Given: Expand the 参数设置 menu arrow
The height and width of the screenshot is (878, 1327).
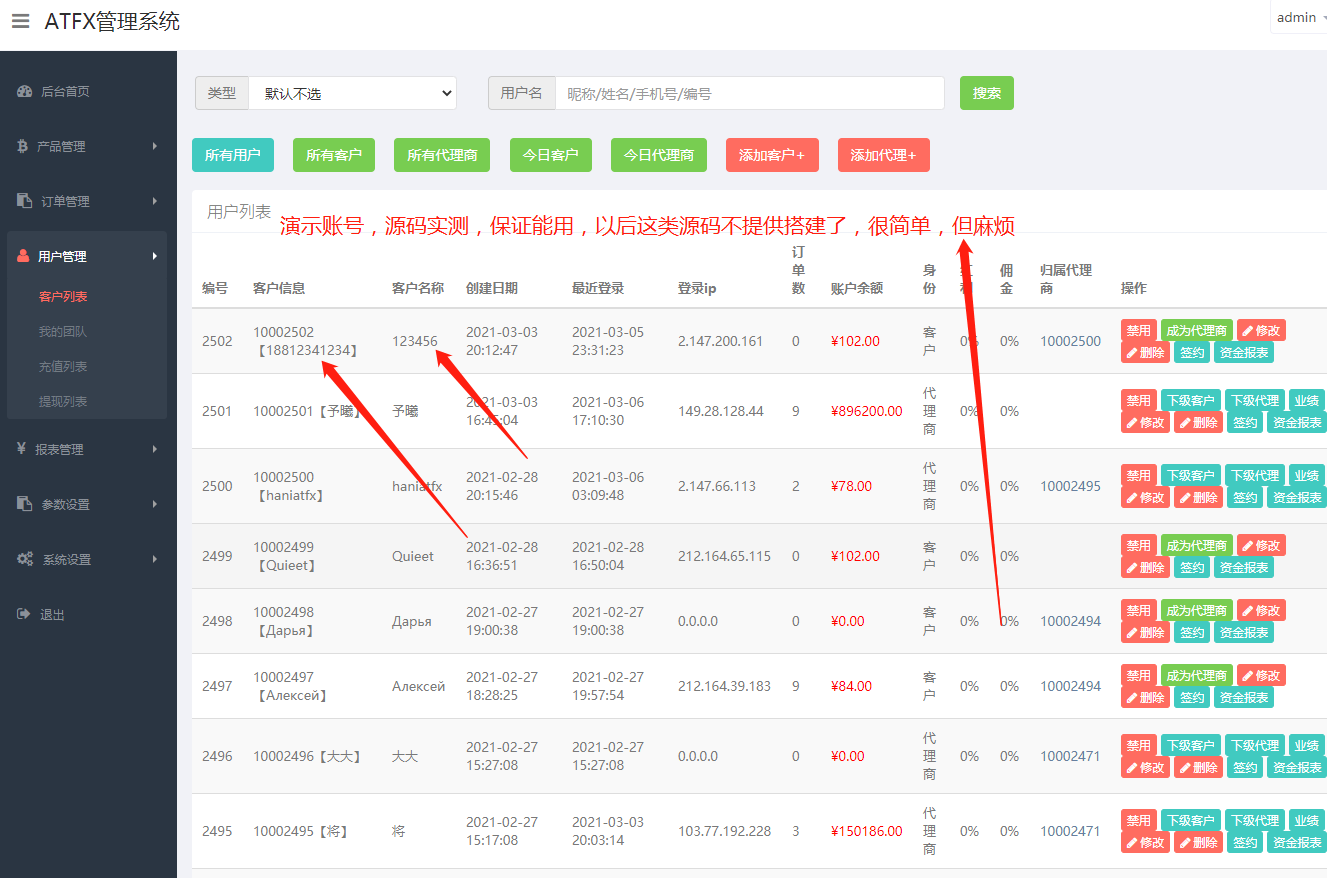Looking at the screenshot, I should click(155, 504).
